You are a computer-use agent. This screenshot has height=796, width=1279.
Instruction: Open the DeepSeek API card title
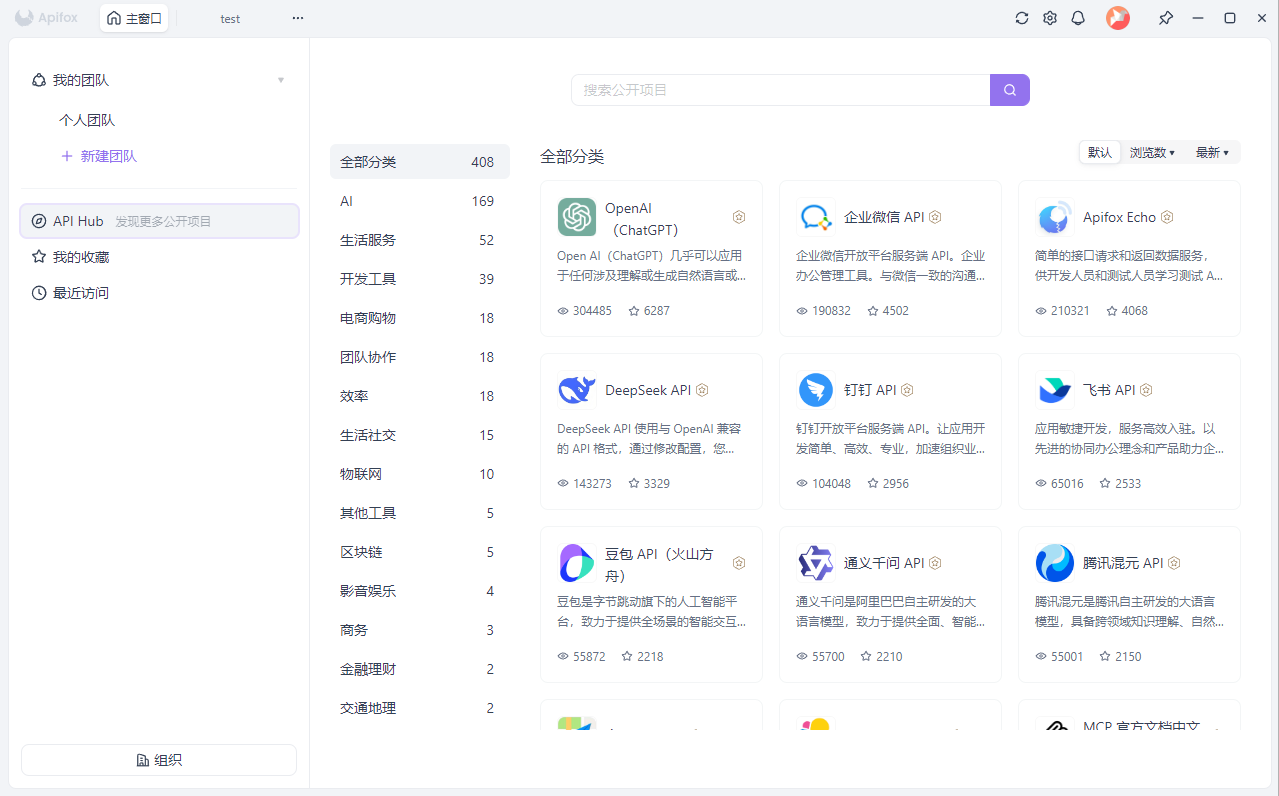point(648,390)
